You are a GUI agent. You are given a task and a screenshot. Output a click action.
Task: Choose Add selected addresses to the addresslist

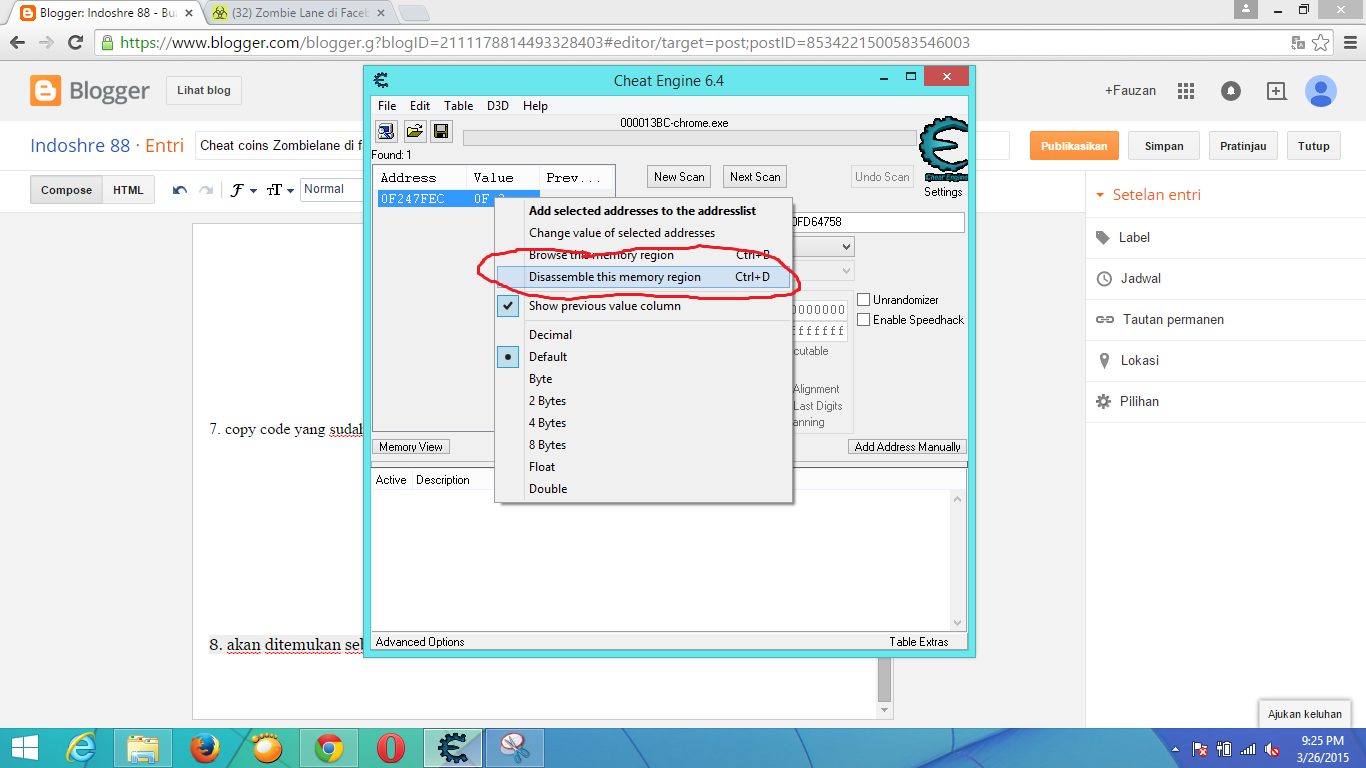pyautogui.click(x=644, y=211)
